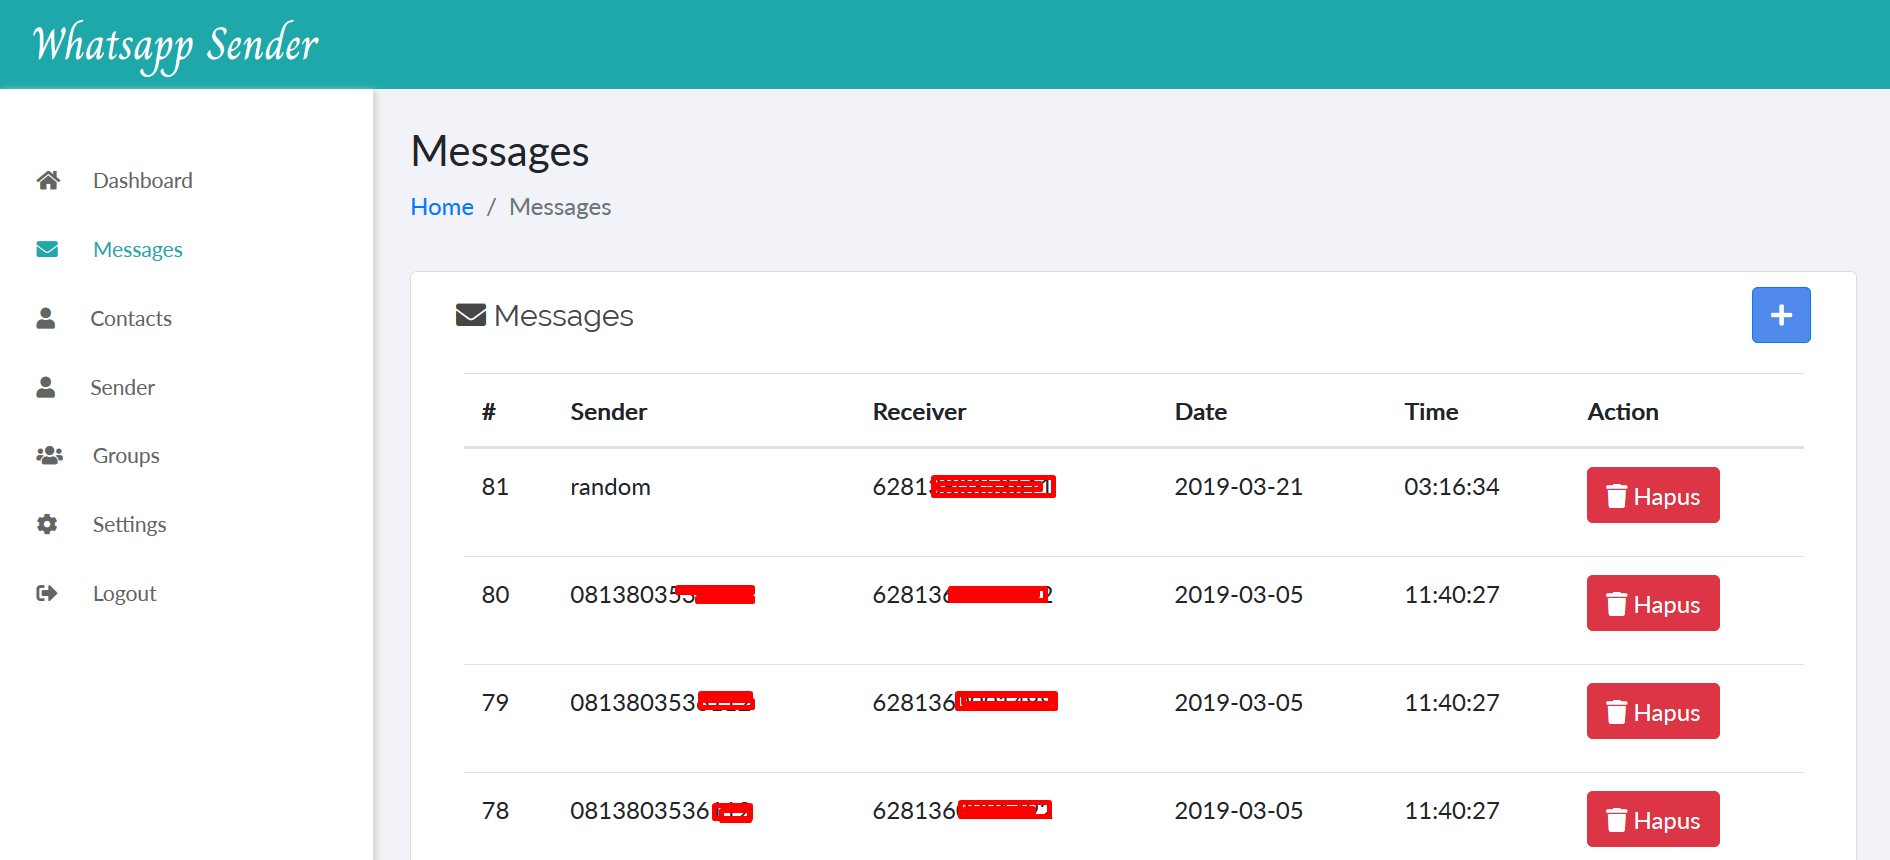Click the Dashboard home icon
The height and width of the screenshot is (860, 1890).
pos(48,180)
